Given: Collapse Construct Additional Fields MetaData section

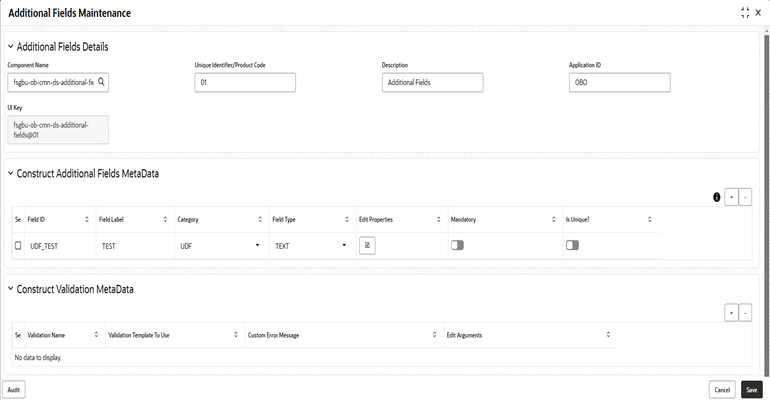Looking at the screenshot, I should coord(10,173).
